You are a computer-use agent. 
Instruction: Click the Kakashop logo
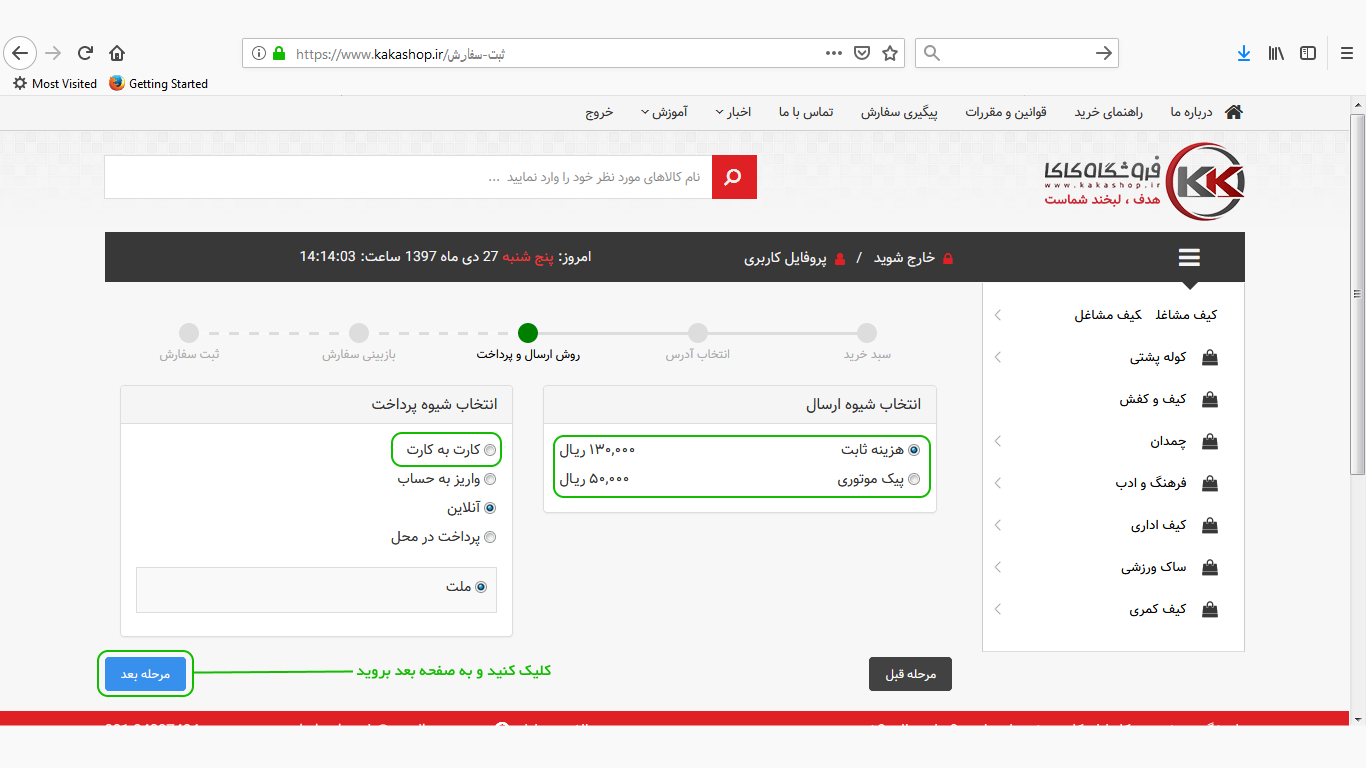coord(1145,181)
